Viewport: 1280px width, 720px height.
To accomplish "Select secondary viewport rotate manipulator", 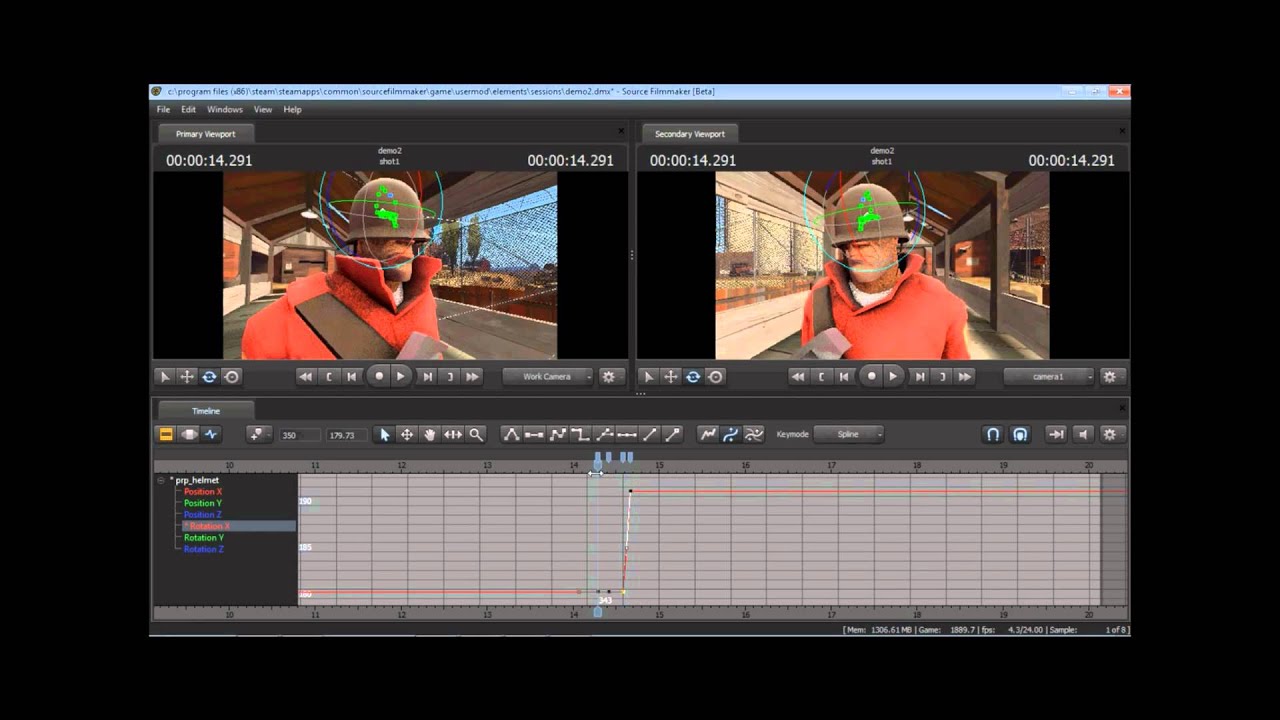I will 693,377.
